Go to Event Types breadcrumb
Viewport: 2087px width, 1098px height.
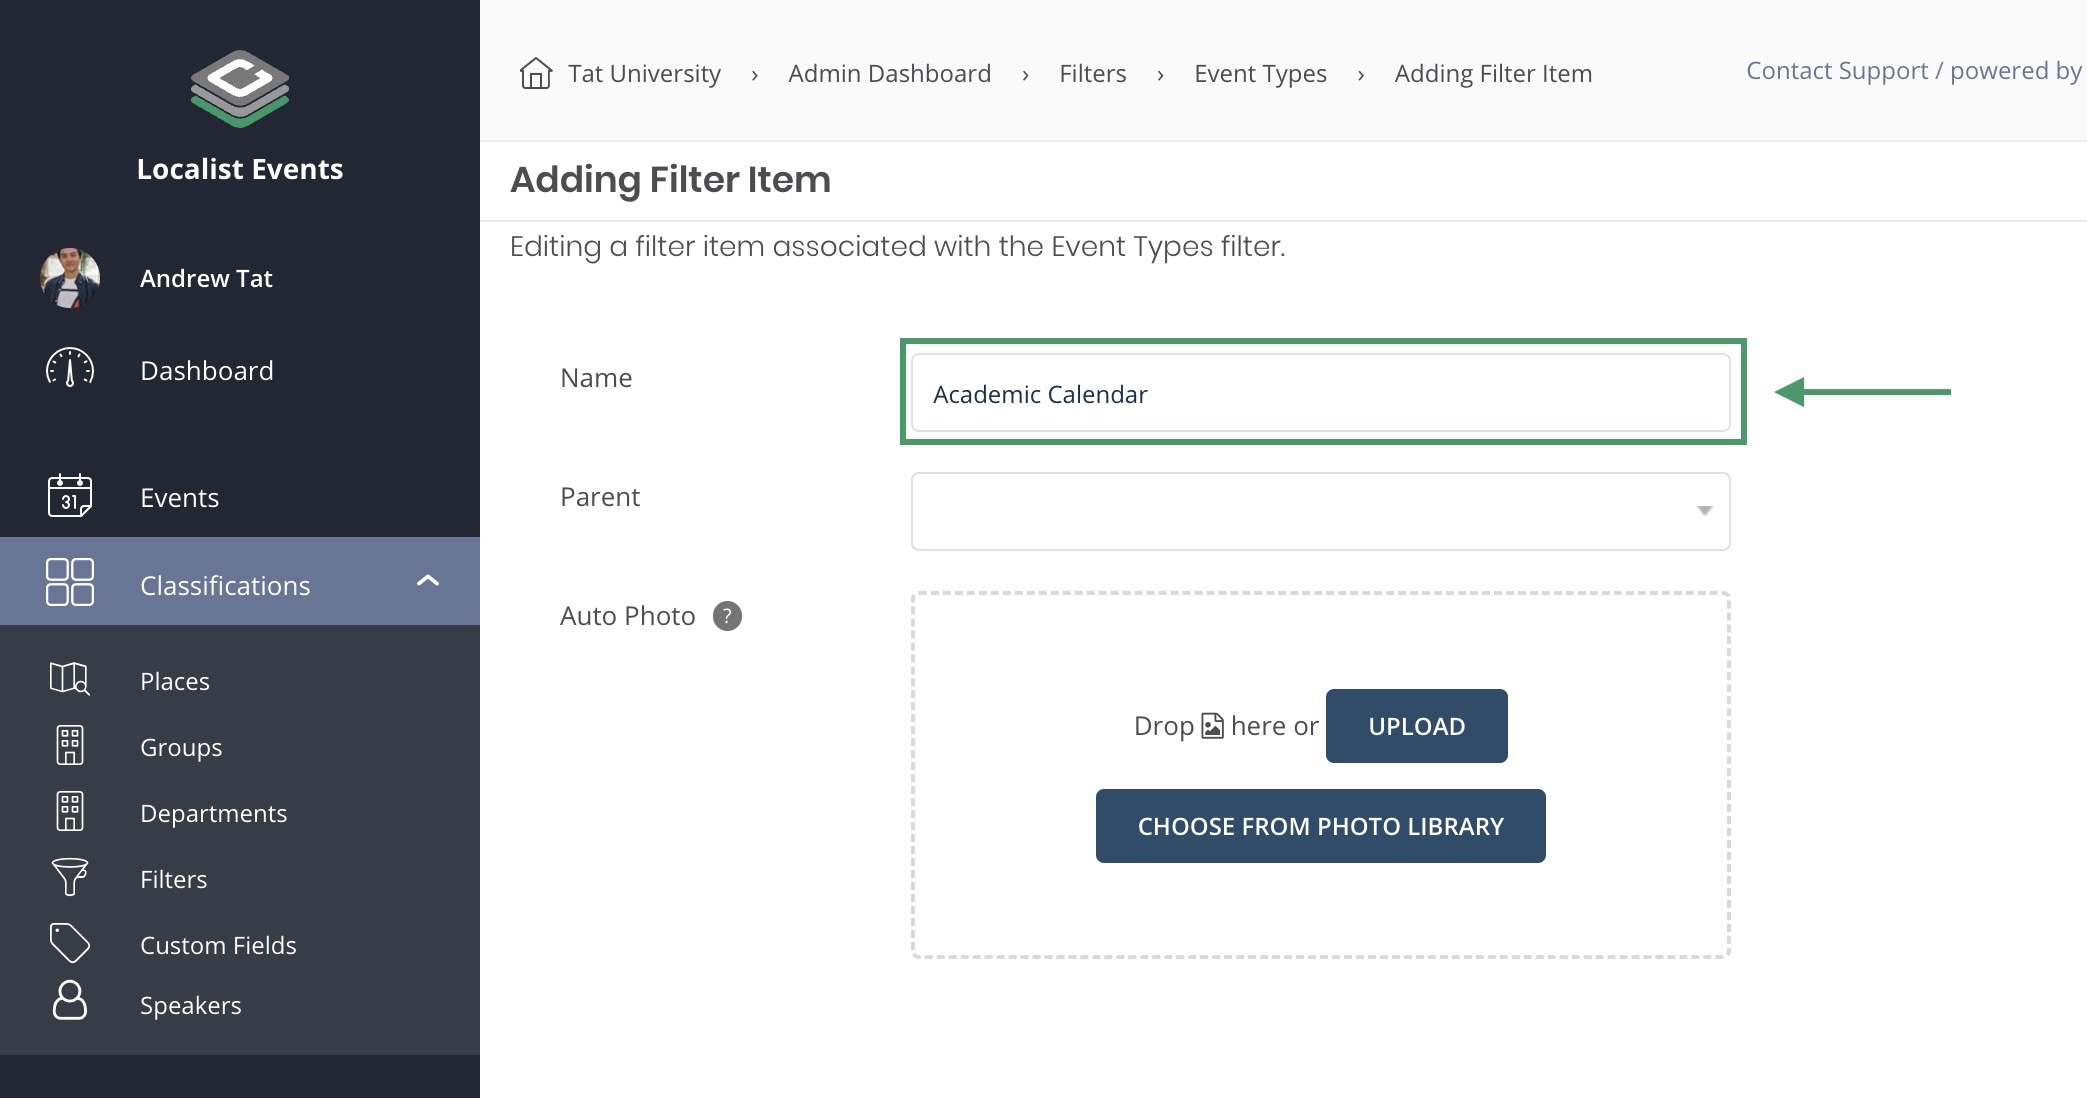[x=1260, y=74]
